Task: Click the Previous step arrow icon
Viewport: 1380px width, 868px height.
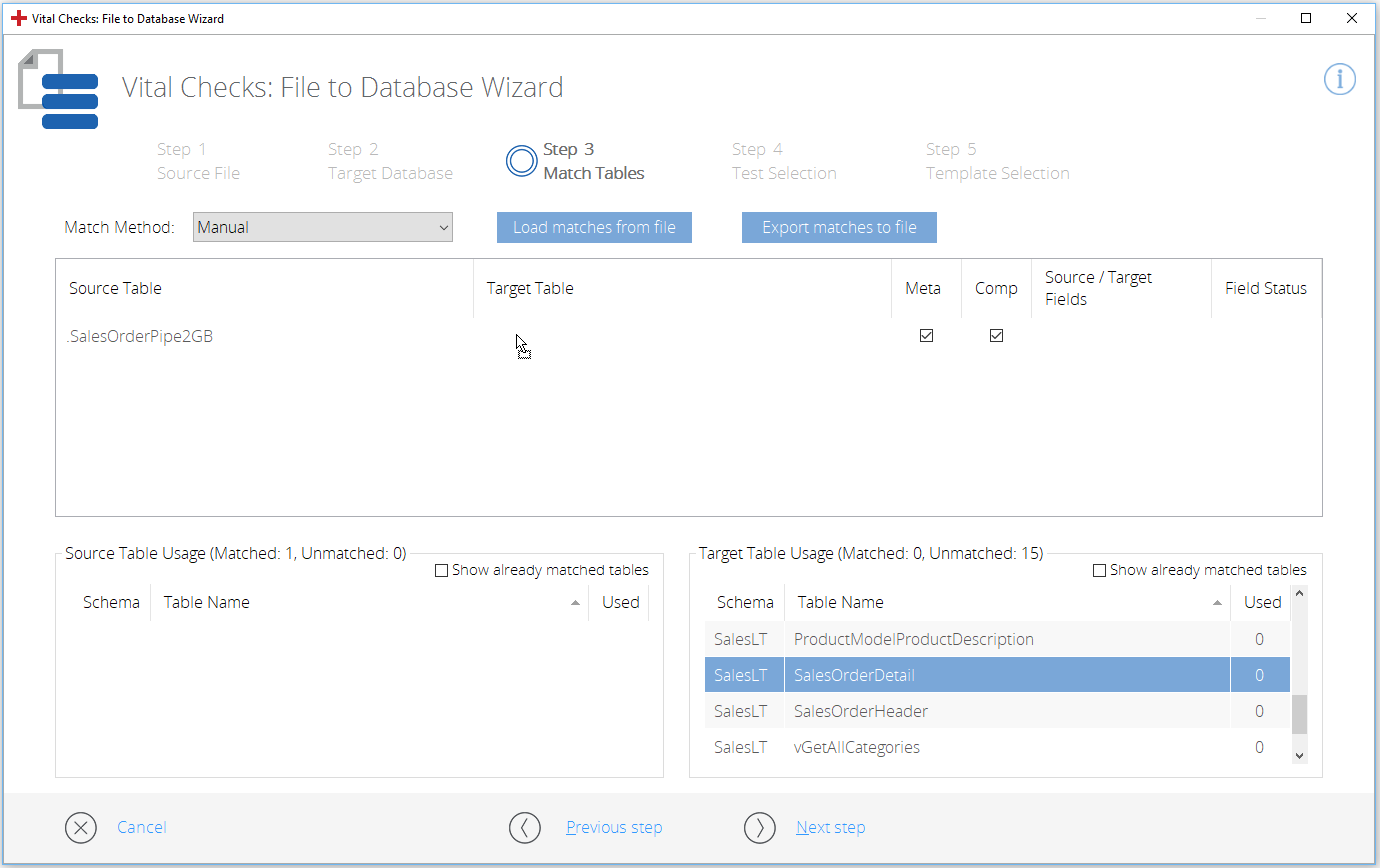Action: coord(524,828)
